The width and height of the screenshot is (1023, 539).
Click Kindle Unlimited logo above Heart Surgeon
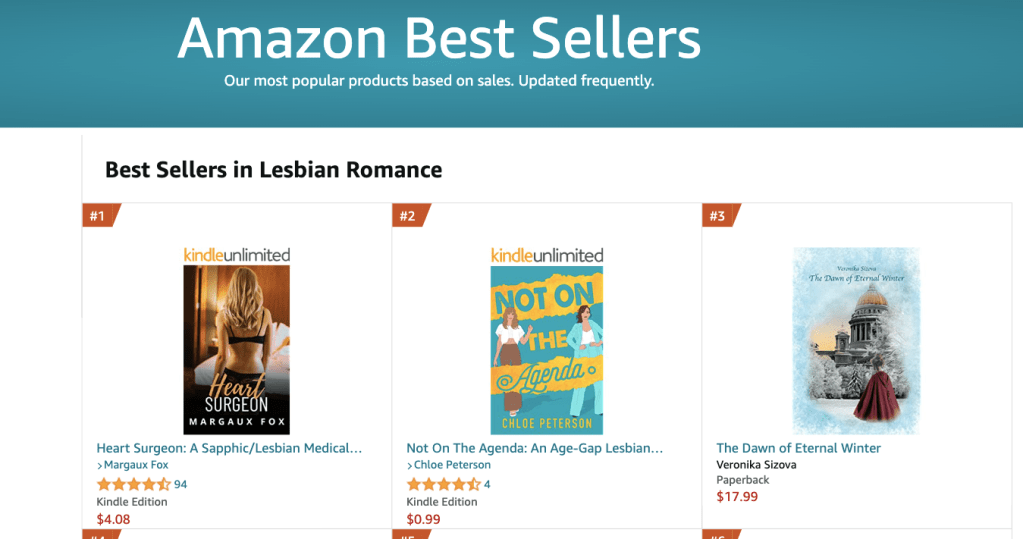(x=237, y=255)
